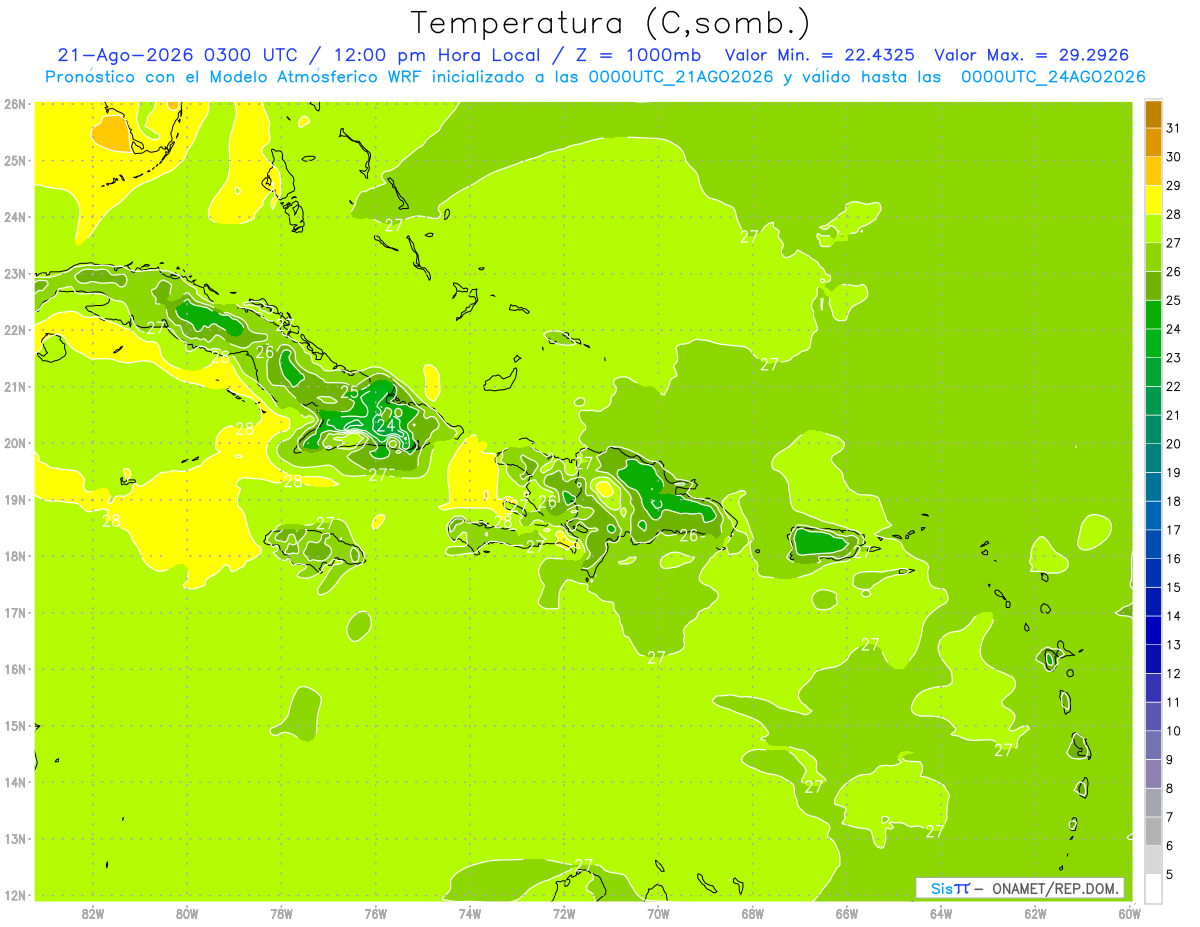Click the "20N" latitude axis label

click(x=14, y=443)
